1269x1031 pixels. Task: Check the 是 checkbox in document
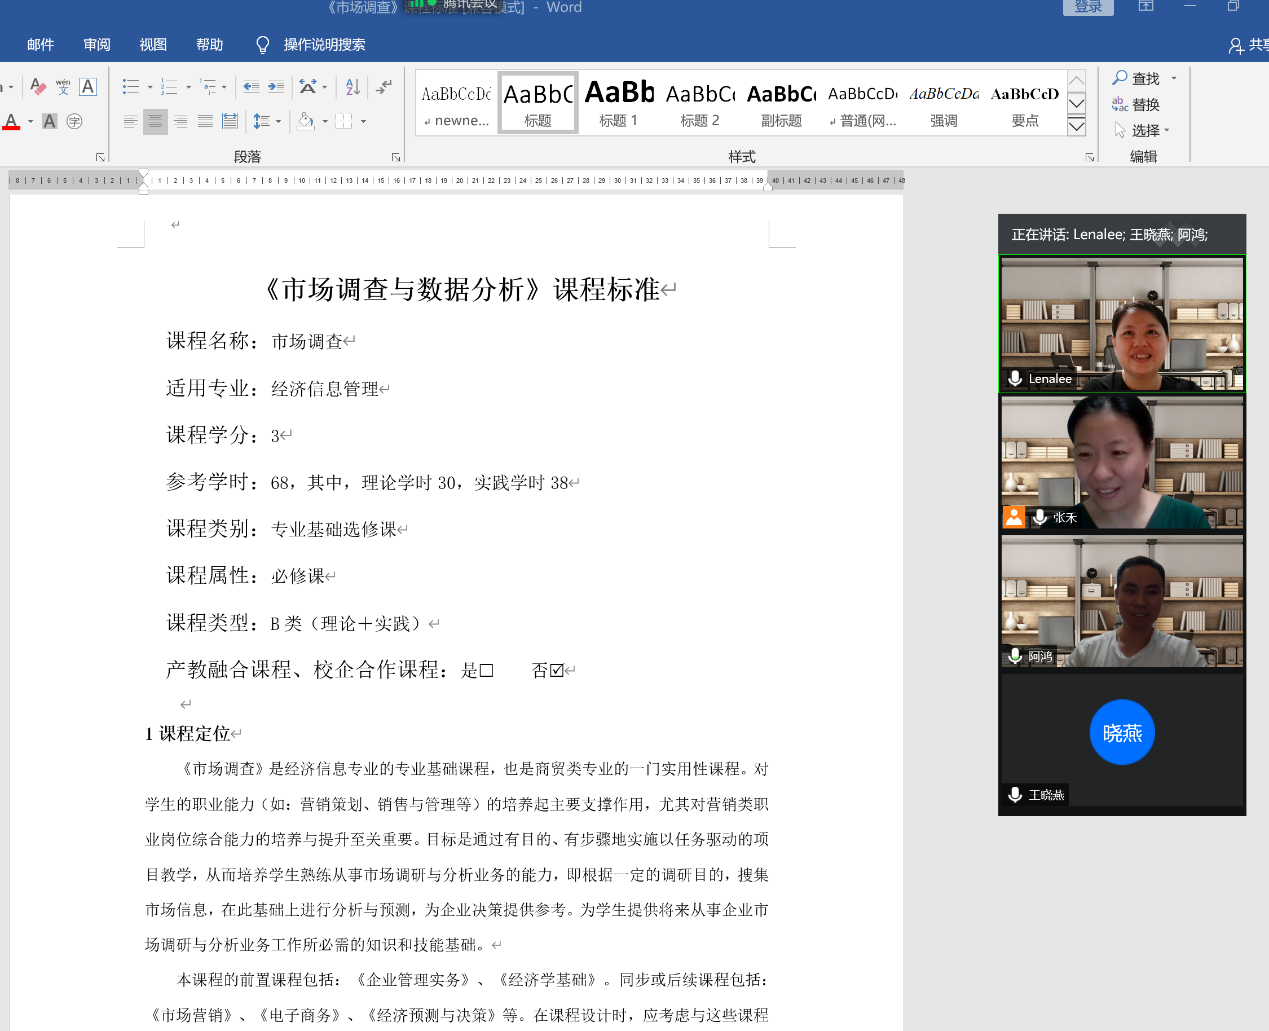486,671
